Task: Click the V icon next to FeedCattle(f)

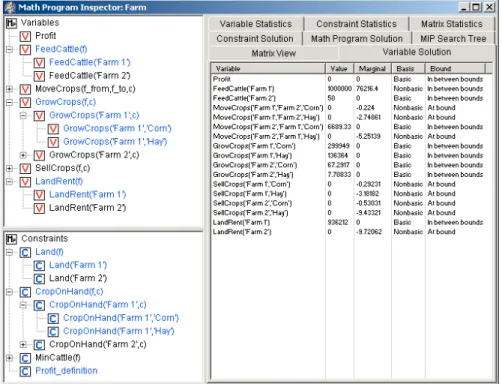Action: click(x=25, y=49)
